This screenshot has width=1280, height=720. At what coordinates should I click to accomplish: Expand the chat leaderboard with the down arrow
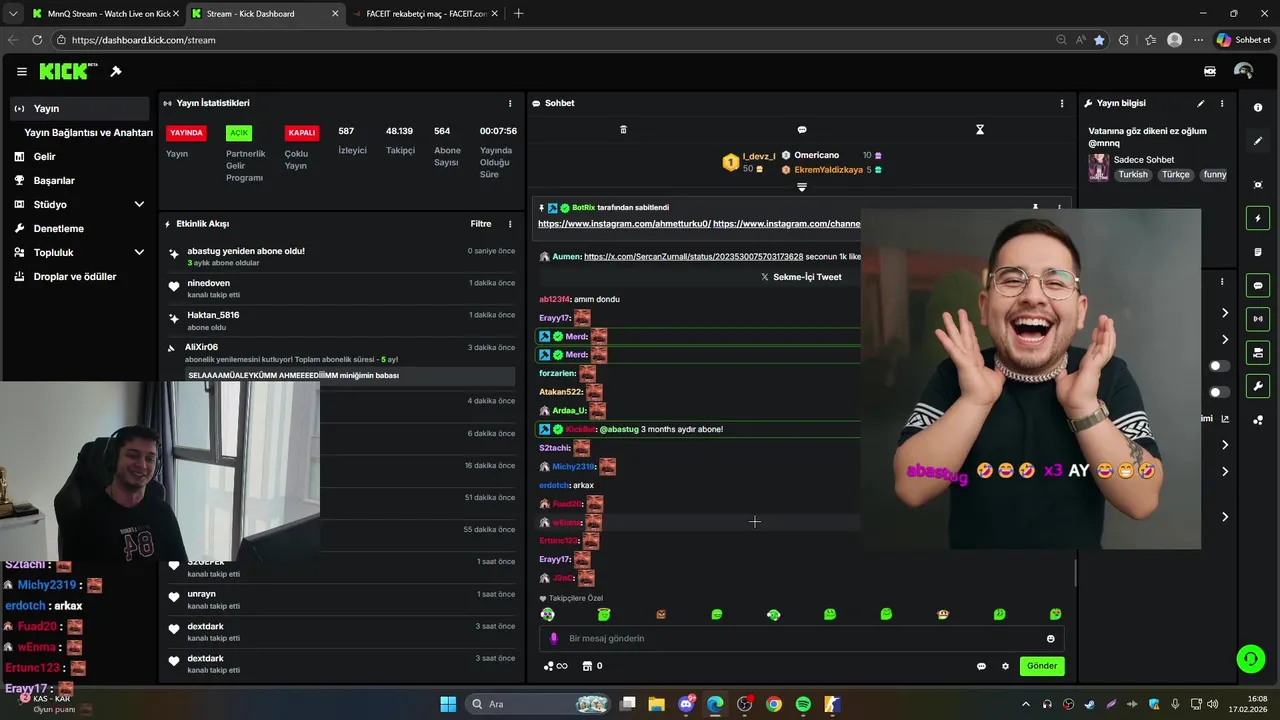coord(802,187)
